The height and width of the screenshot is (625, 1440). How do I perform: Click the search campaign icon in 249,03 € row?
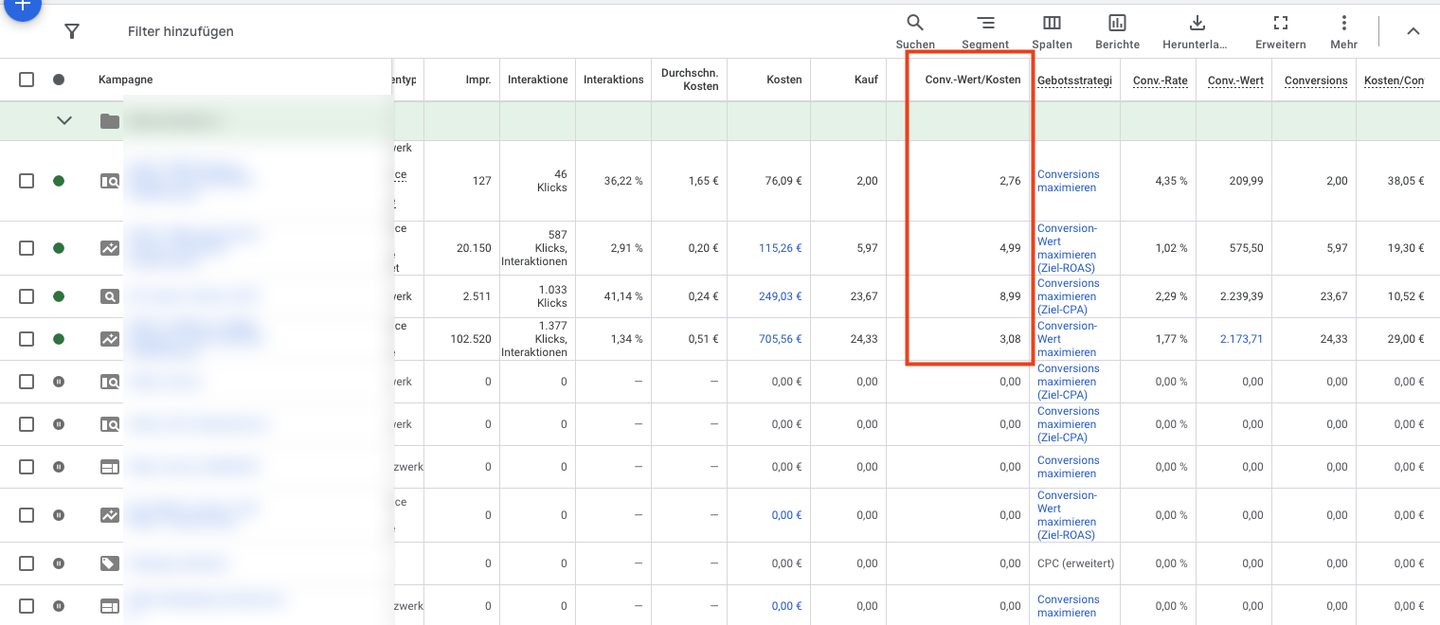[110, 297]
